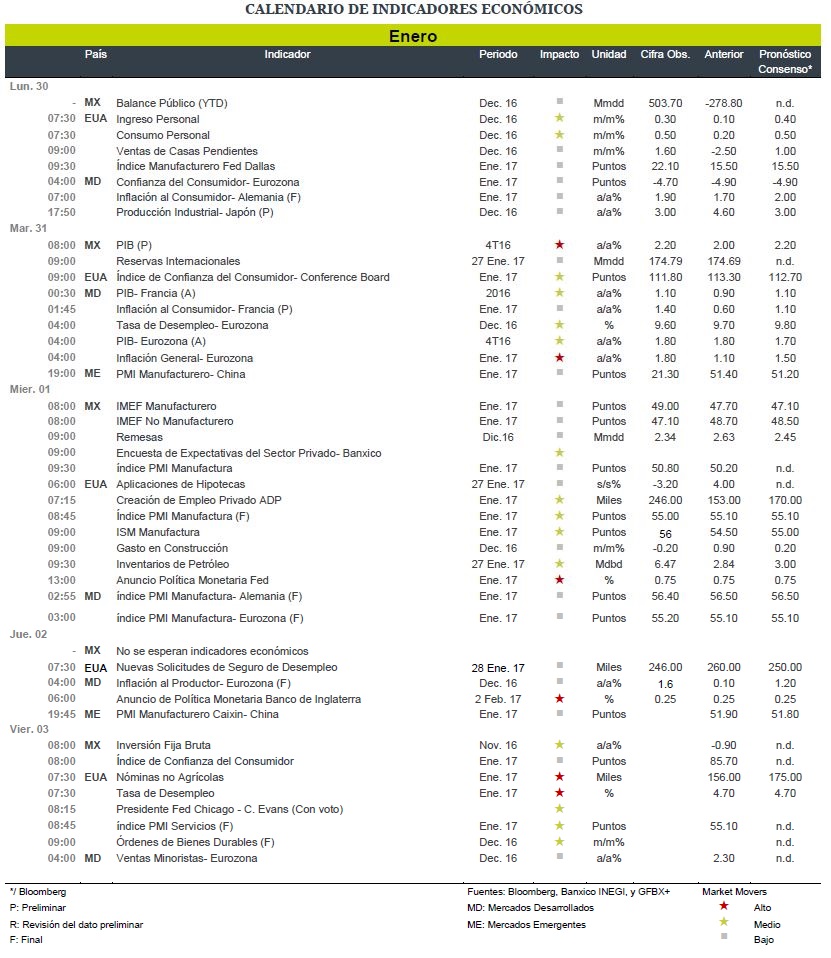Screen dimensions: 831x958
Task: Click red star beside Inflación General- Eurozona
Action: tap(559, 357)
